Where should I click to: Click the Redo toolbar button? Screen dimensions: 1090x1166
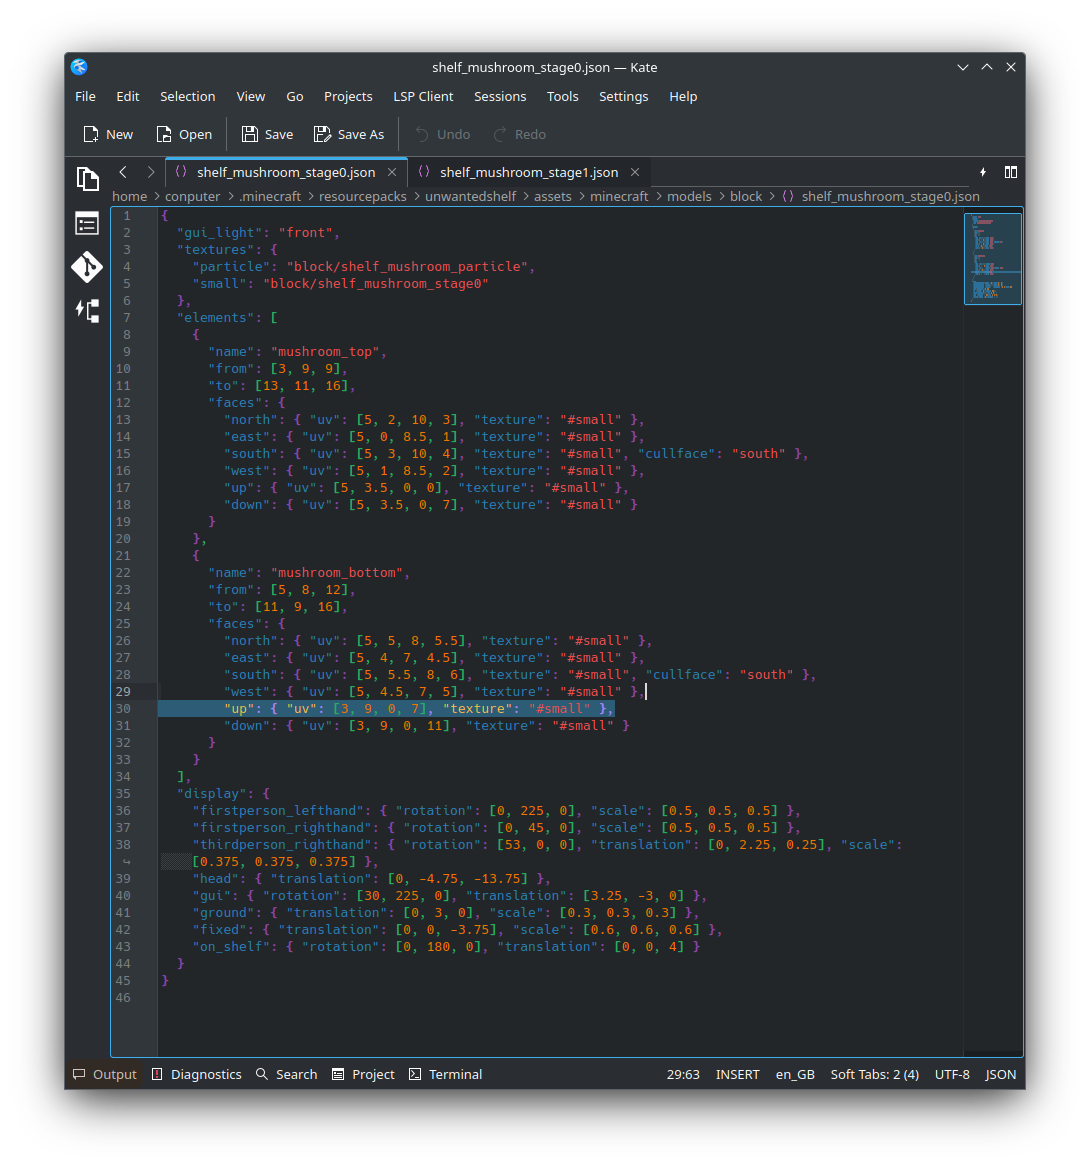pyautogui.click(x=520, y=135)
